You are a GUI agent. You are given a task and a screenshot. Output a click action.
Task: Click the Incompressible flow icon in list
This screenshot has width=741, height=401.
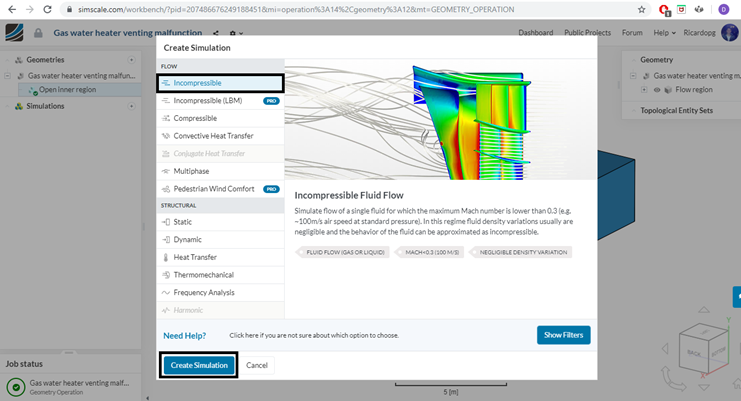click(x=165, y=83)
